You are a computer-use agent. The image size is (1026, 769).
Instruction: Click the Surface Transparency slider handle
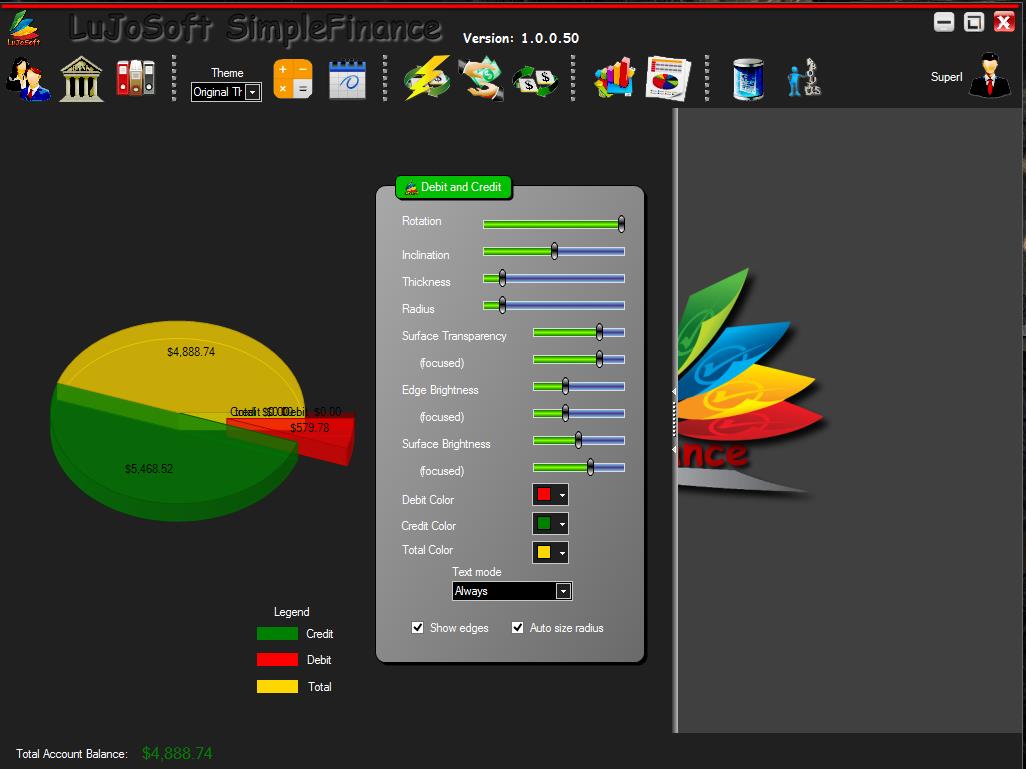(599, 332)
